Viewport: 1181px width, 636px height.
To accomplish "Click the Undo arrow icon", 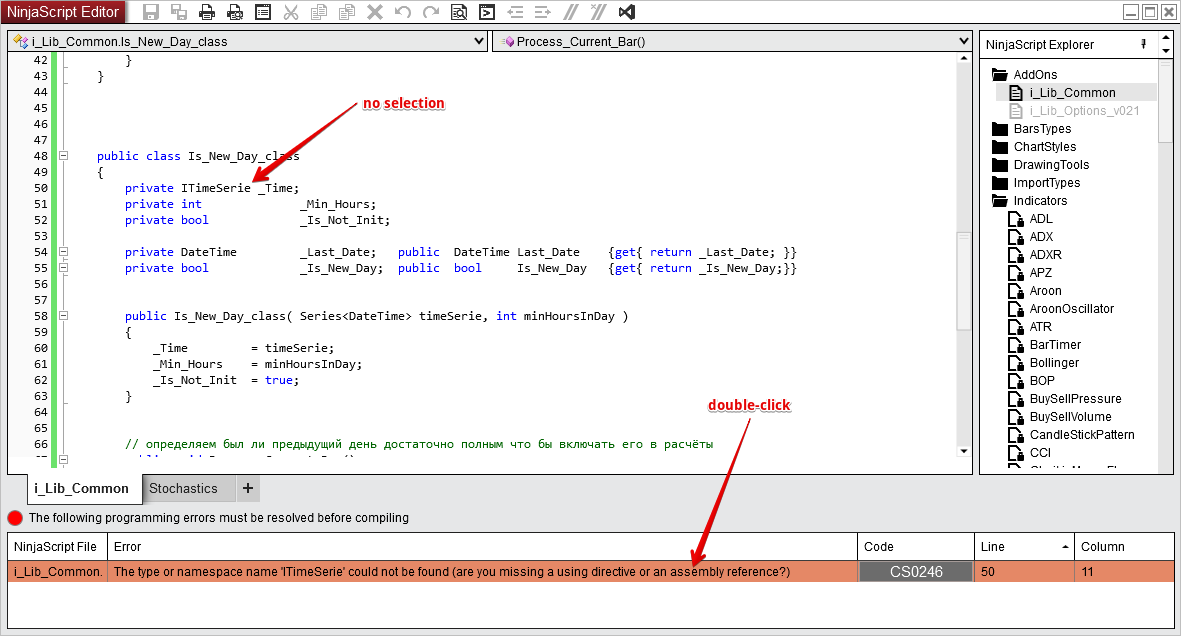I will pos(403,12).
